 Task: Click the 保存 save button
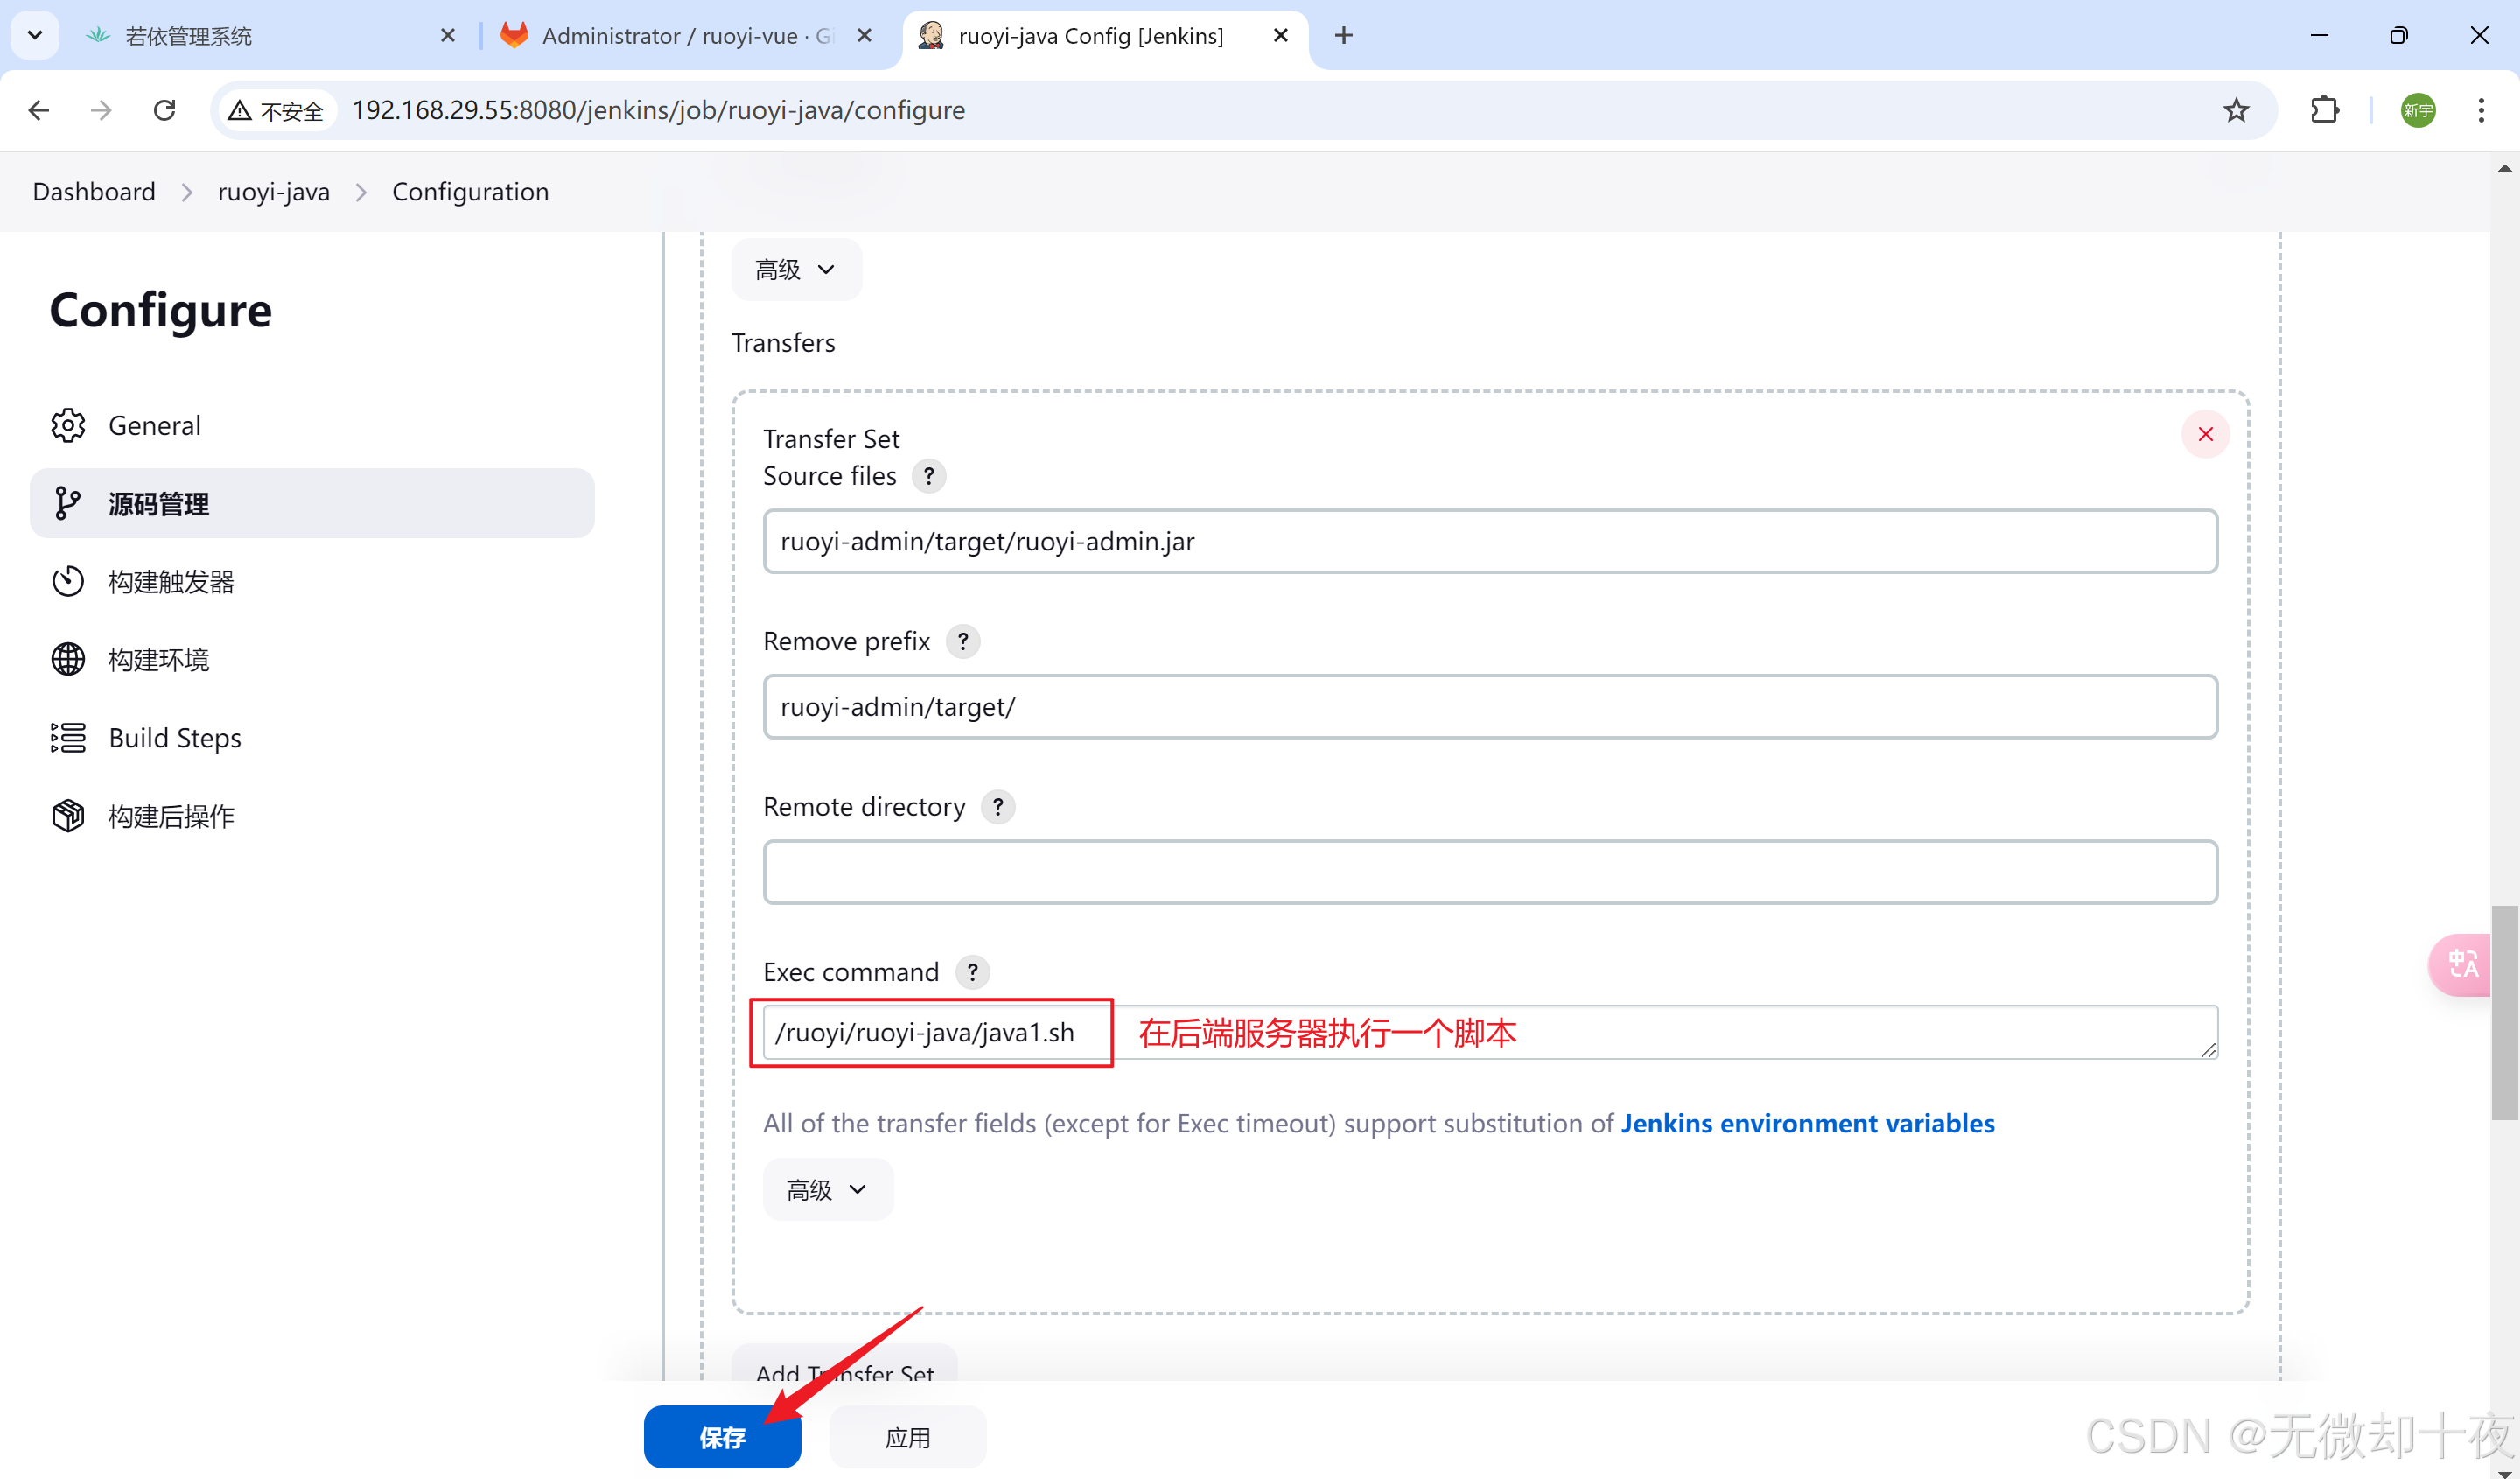tap(722, 1437)
